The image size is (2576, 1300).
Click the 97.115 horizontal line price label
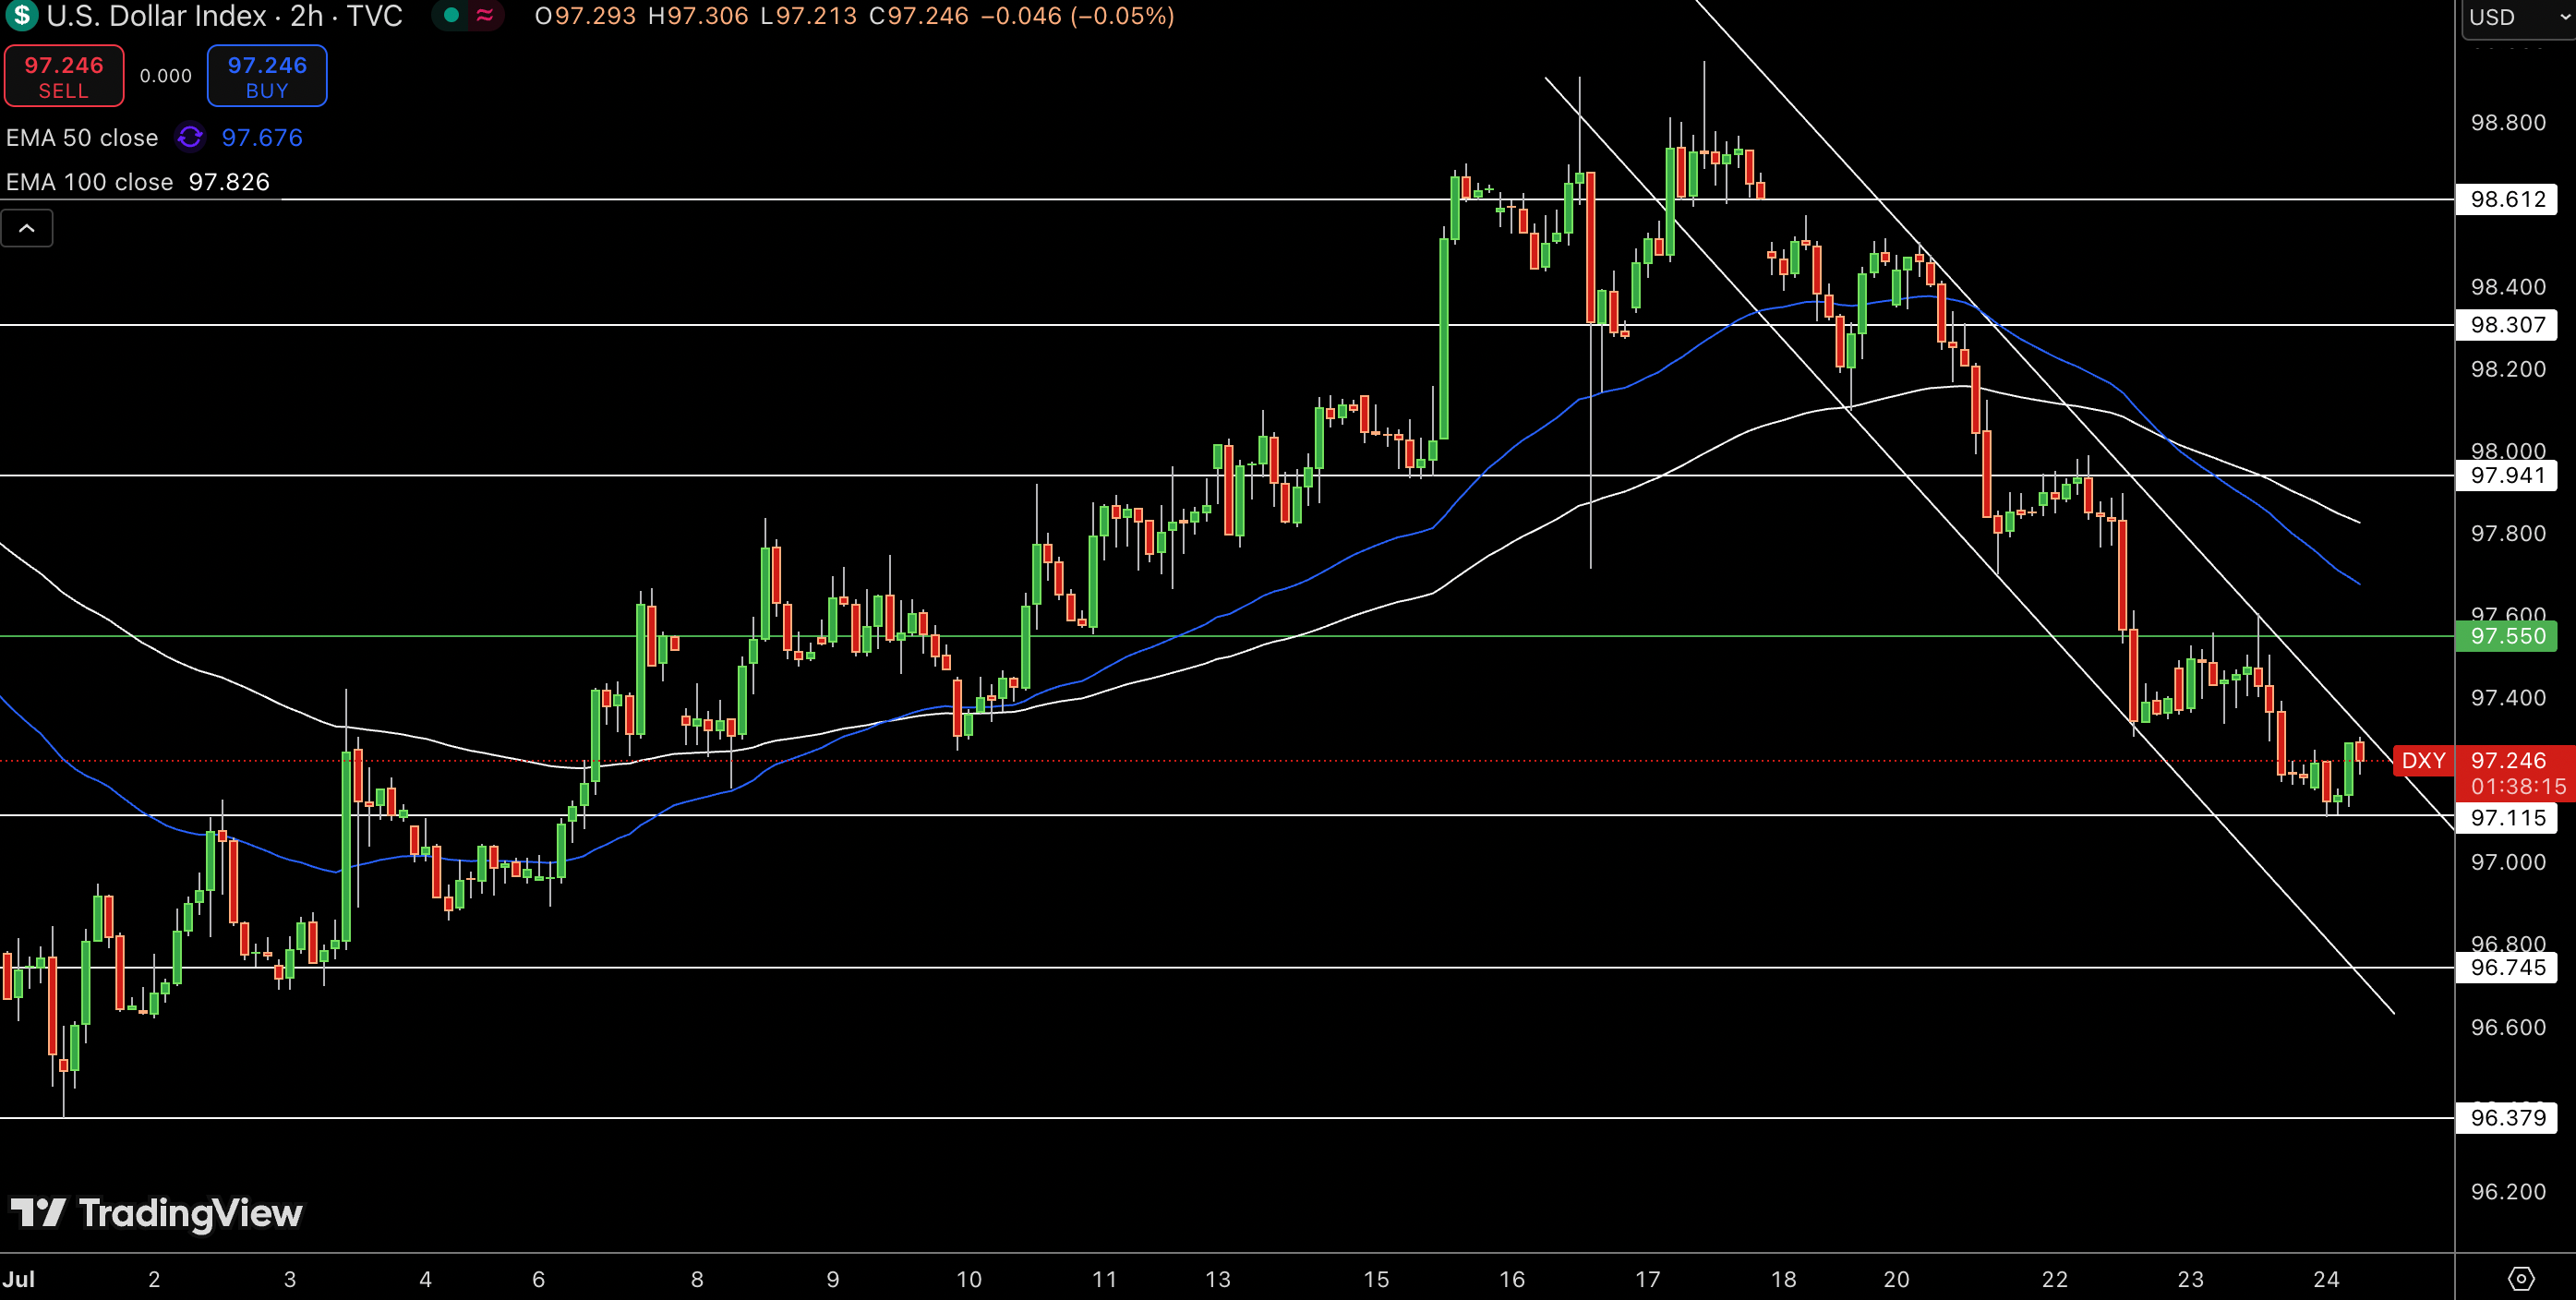2507,818
